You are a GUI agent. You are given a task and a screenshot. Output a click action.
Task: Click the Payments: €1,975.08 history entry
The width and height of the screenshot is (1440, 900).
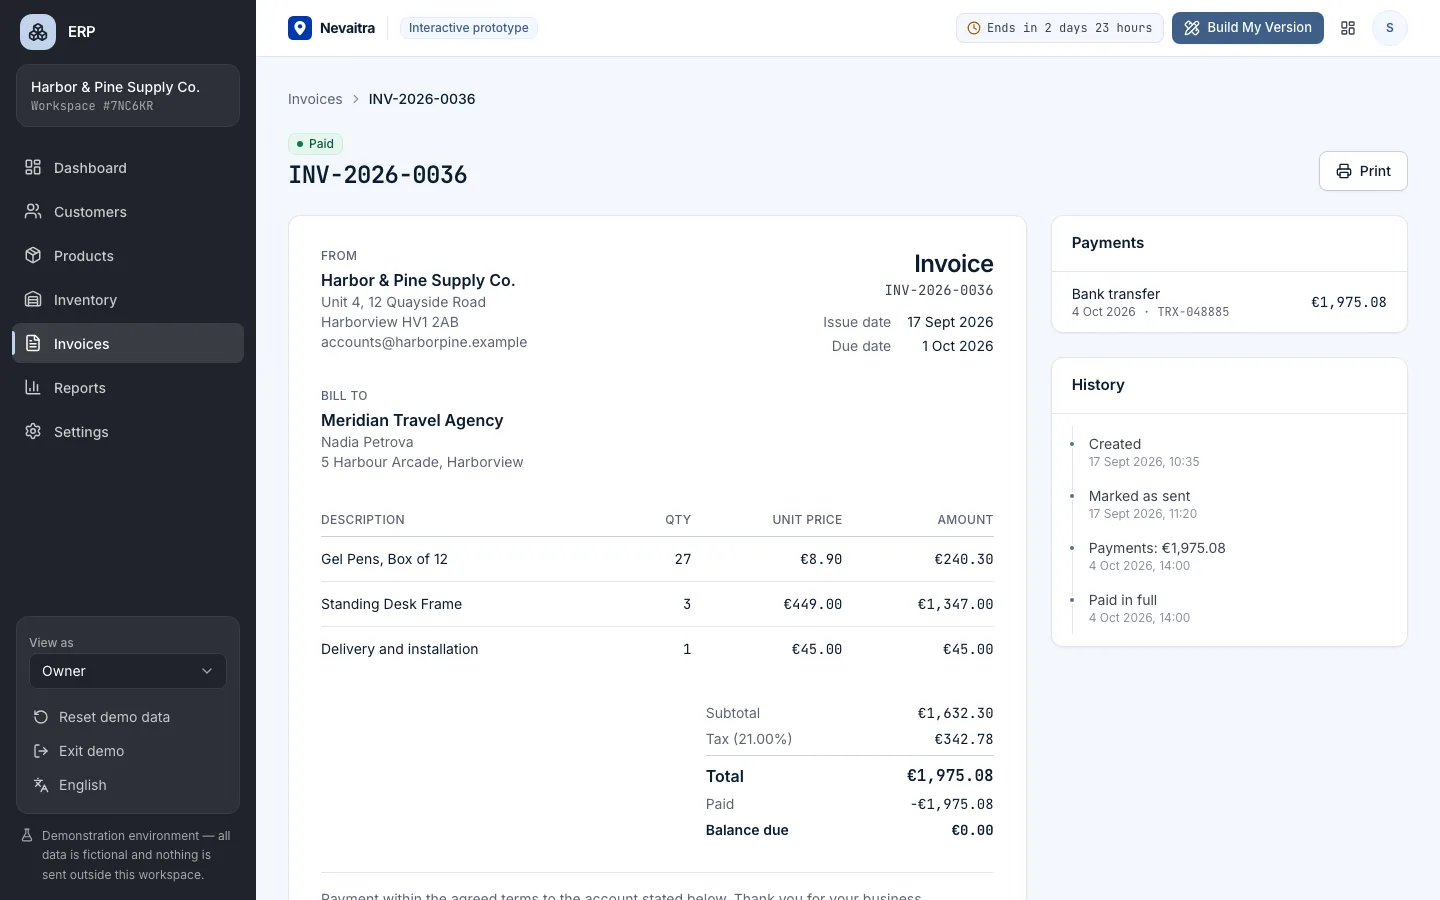(1157, 556)
